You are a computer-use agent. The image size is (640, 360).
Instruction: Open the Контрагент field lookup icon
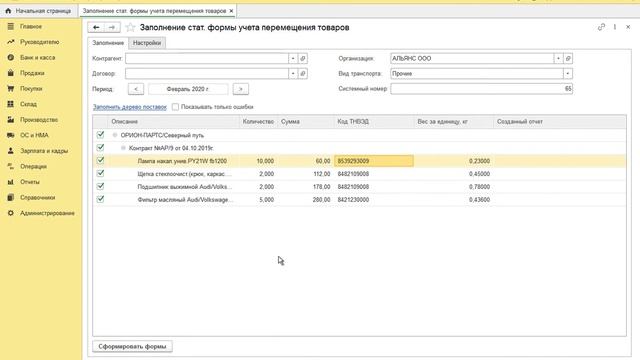point(303,58)
